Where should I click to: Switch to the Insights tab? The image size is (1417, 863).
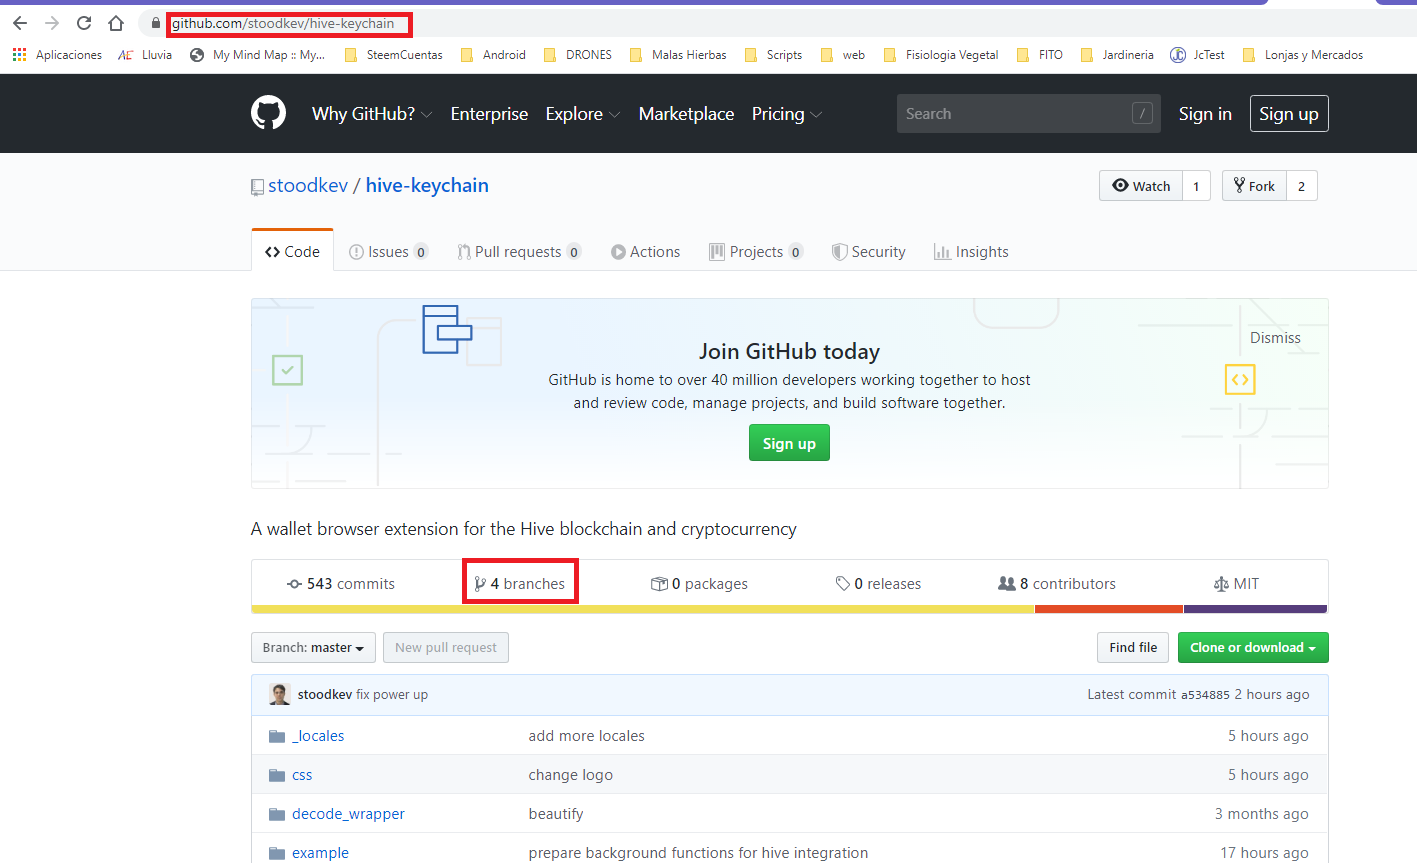coord(971,252)
